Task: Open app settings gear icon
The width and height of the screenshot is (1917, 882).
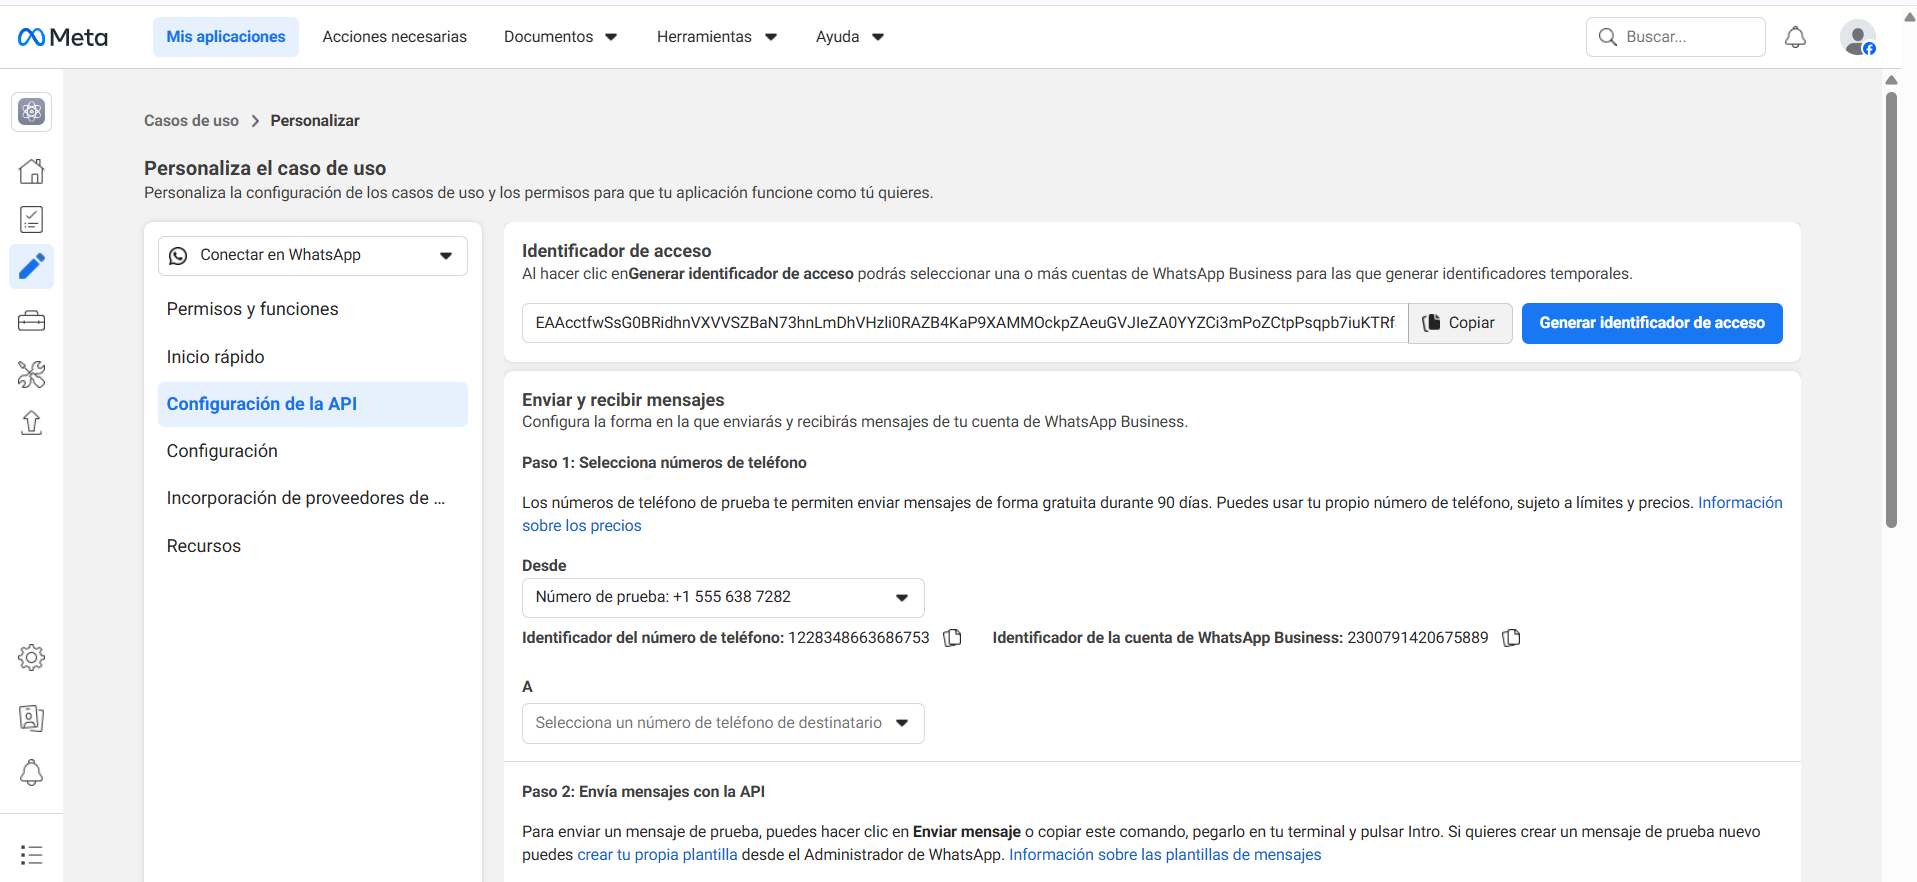Action: 31,657
